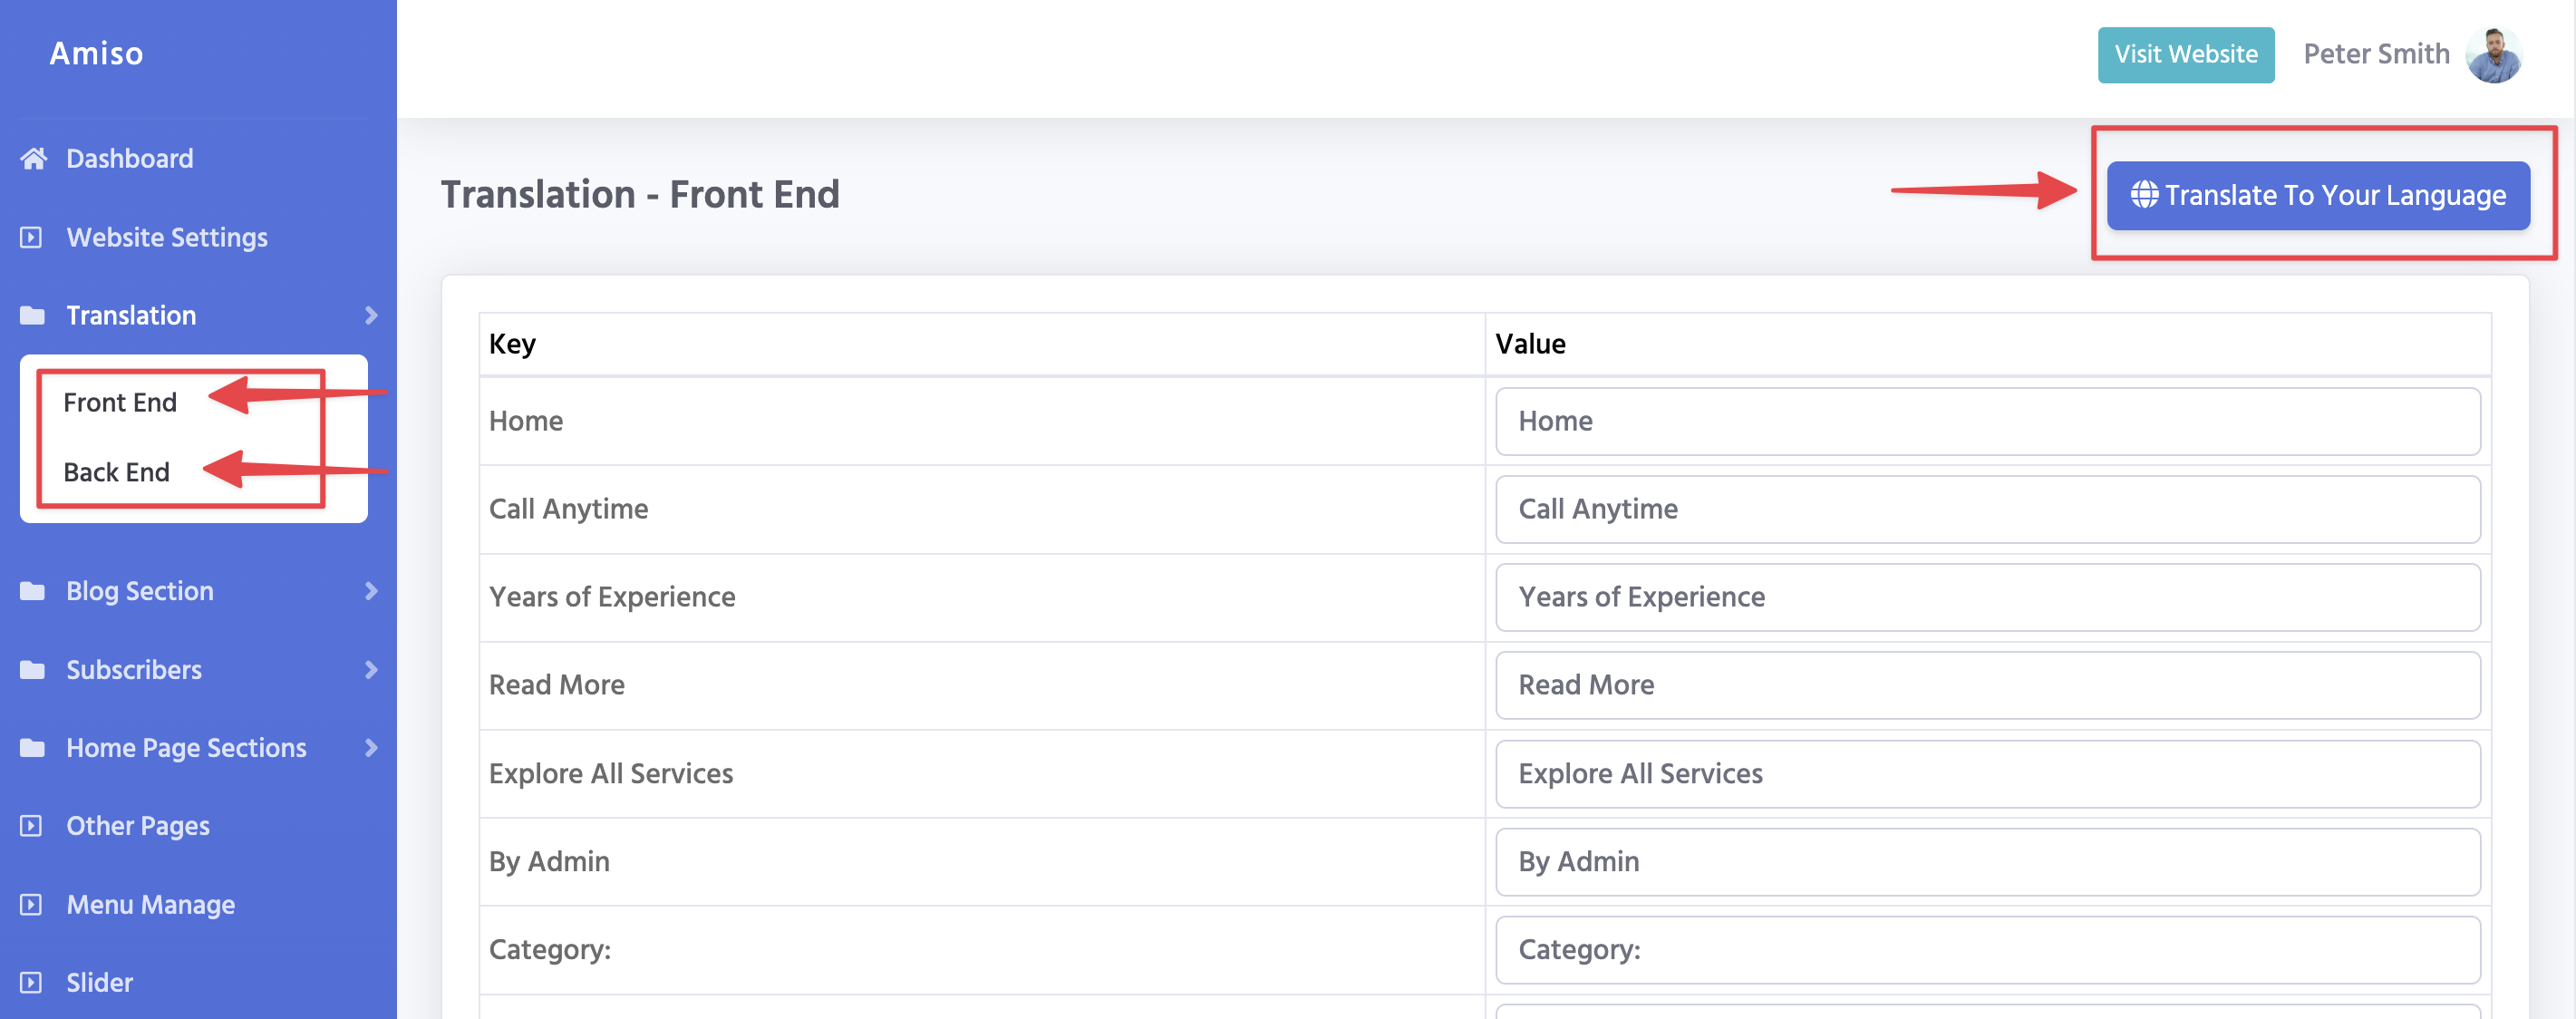Image resolution: width=2576 pixels, height=1019 pixels.
Task: Expand the Subscribers chevron
Action: 371,669
